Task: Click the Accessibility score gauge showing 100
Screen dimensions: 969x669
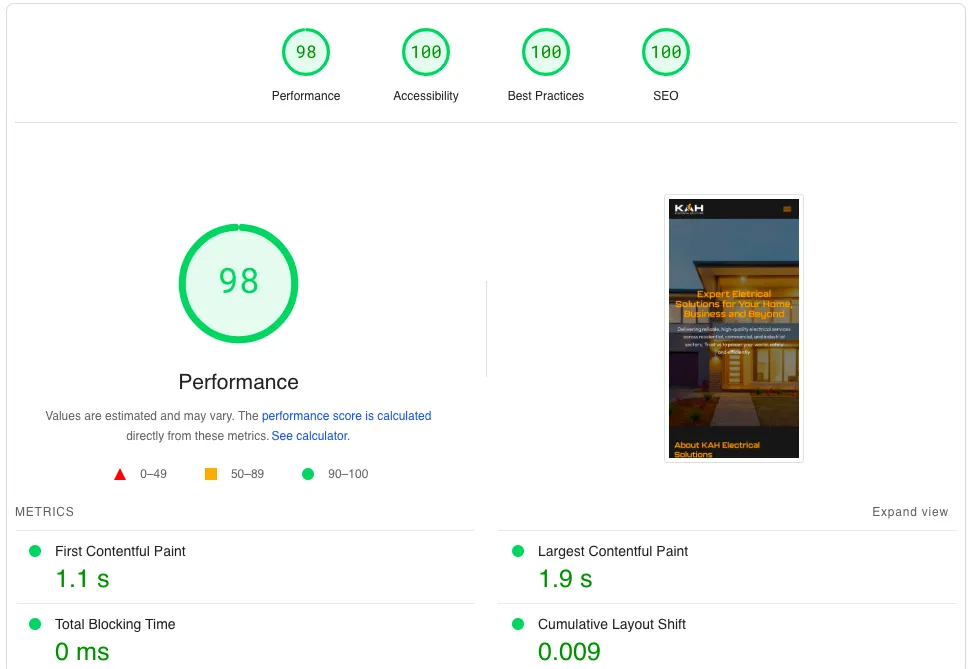Action: coord(426,53)
